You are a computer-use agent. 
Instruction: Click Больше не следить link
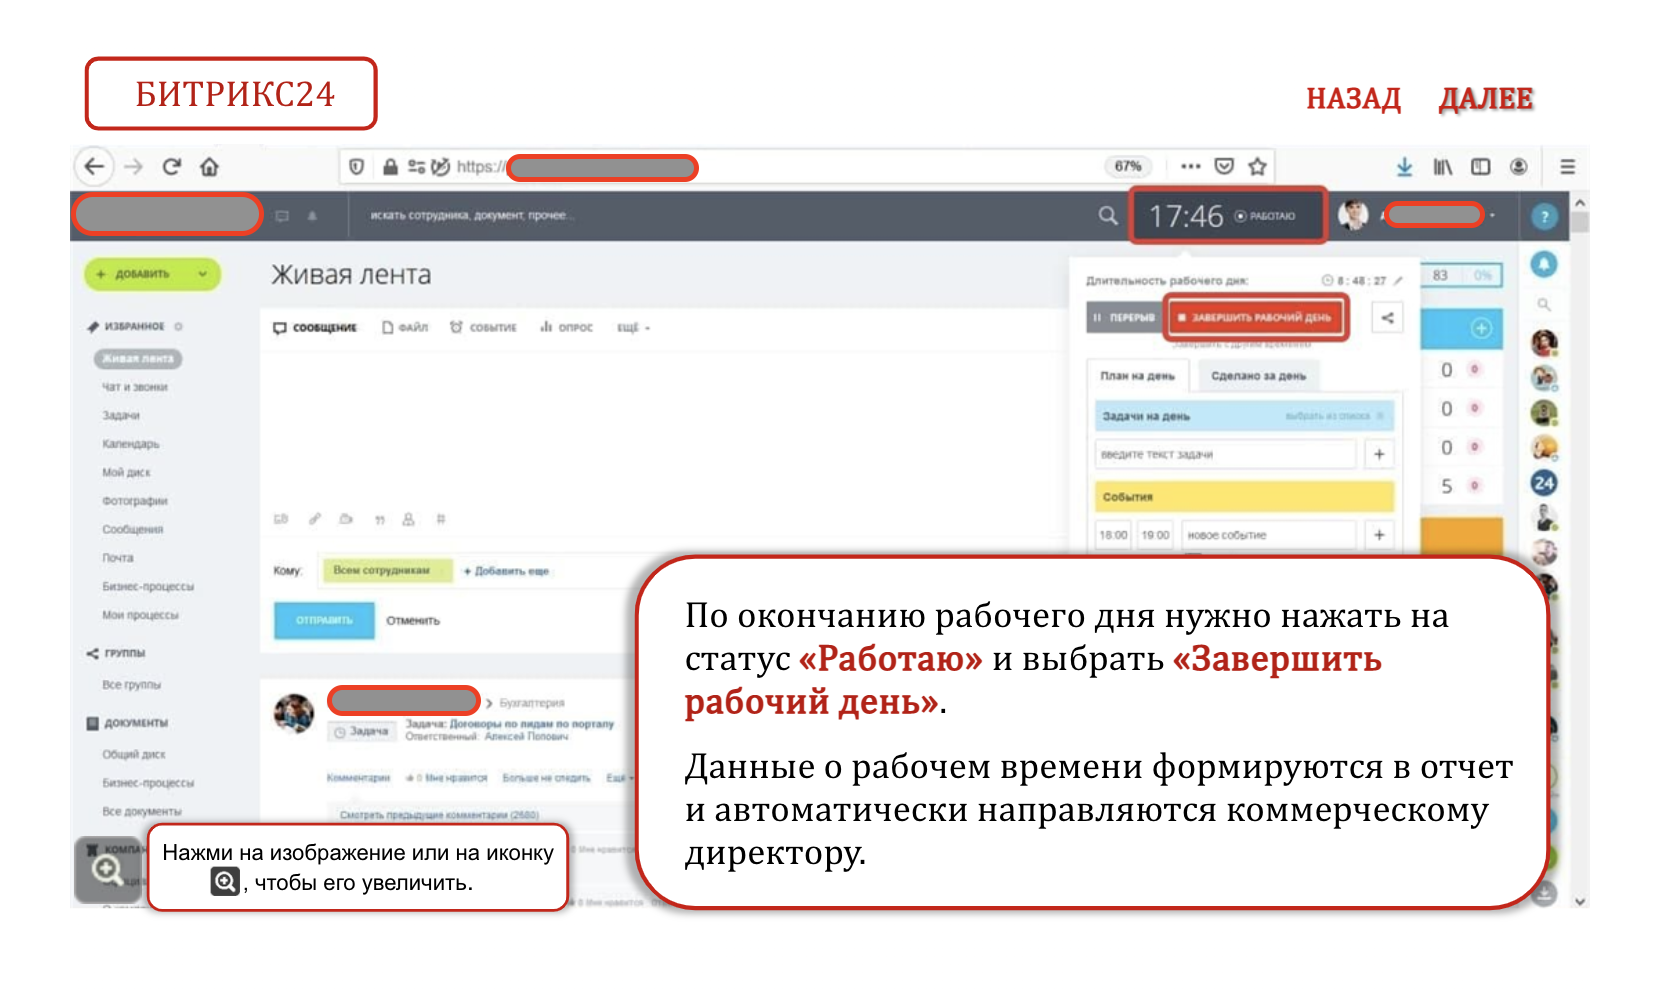tap(546, 778)
